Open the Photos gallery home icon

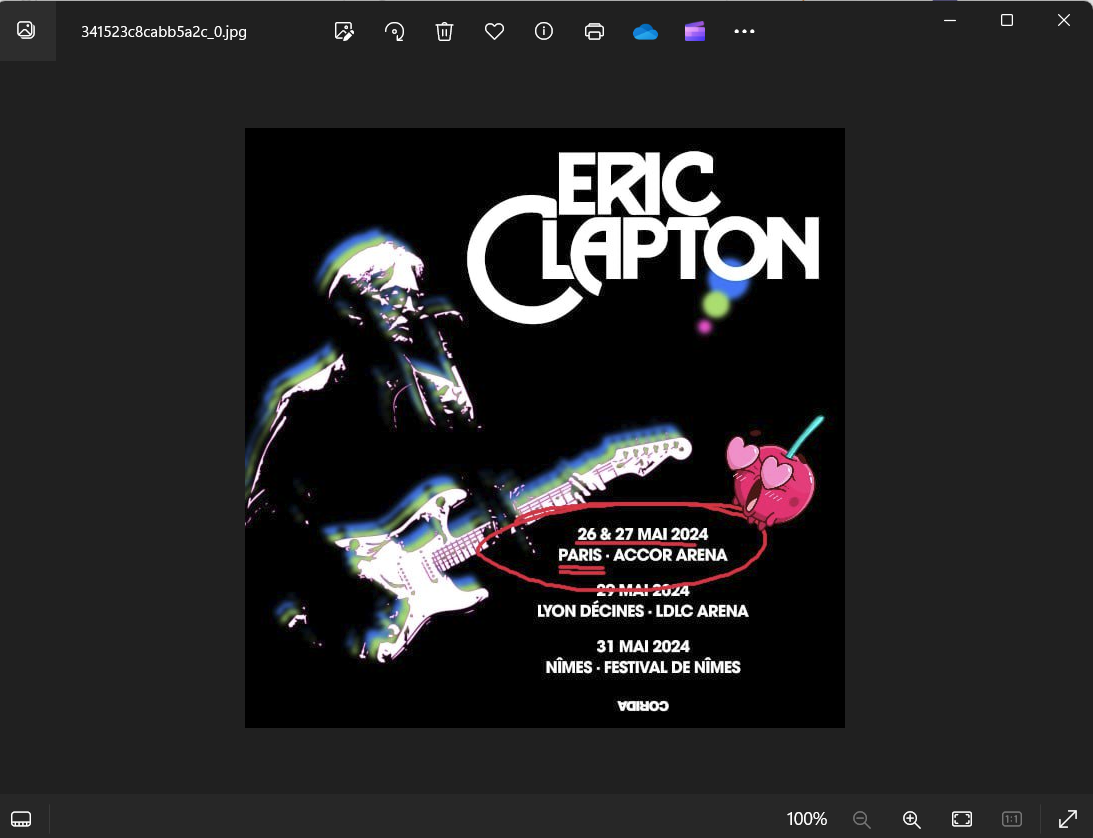point(26,30)
